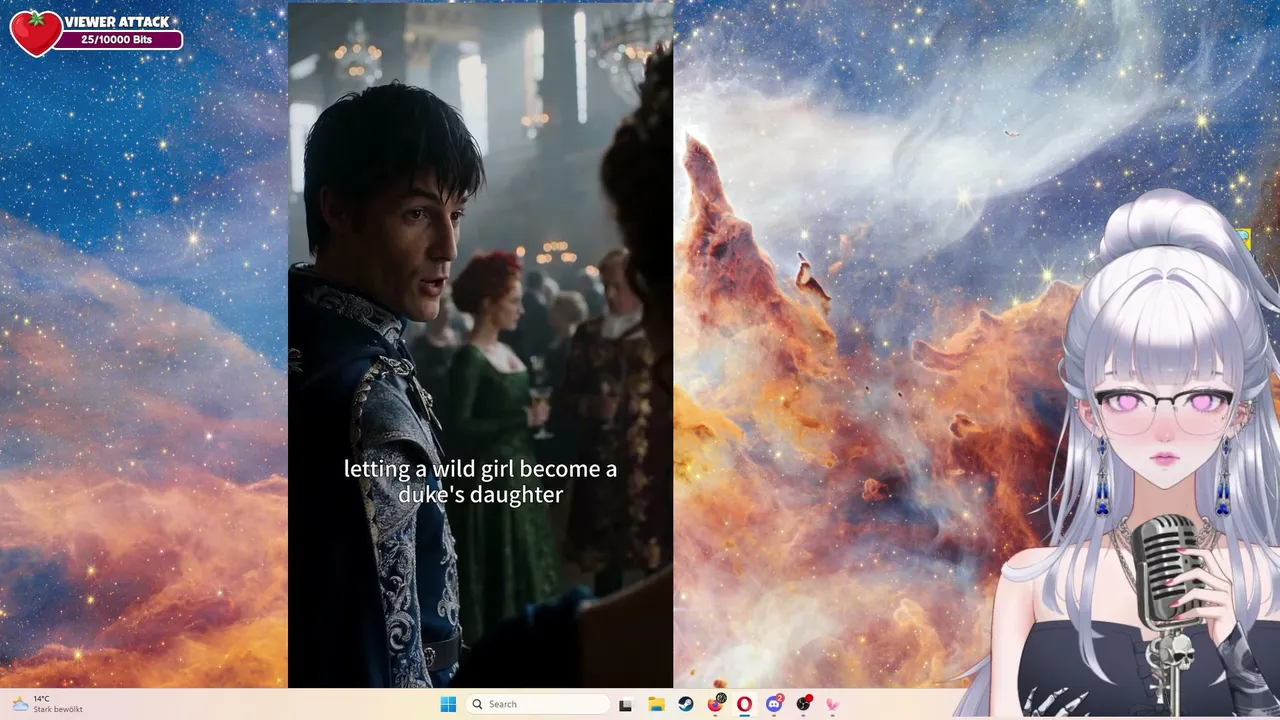This screenshot has height=720, width=1280.
Task: Open the Windows Start menu
Action: click(448, 704)
